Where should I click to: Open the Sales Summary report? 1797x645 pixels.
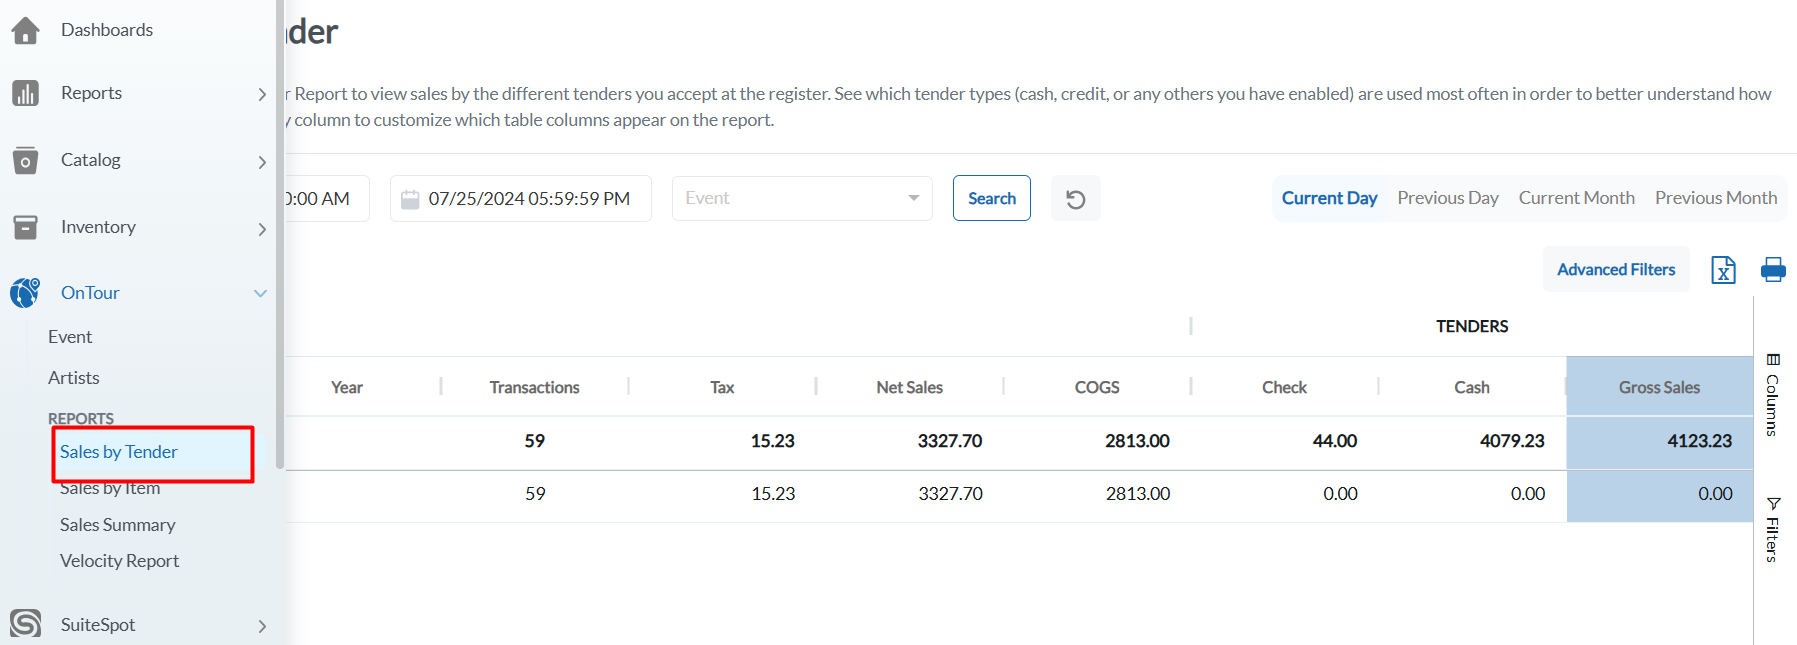pos(117,525)
